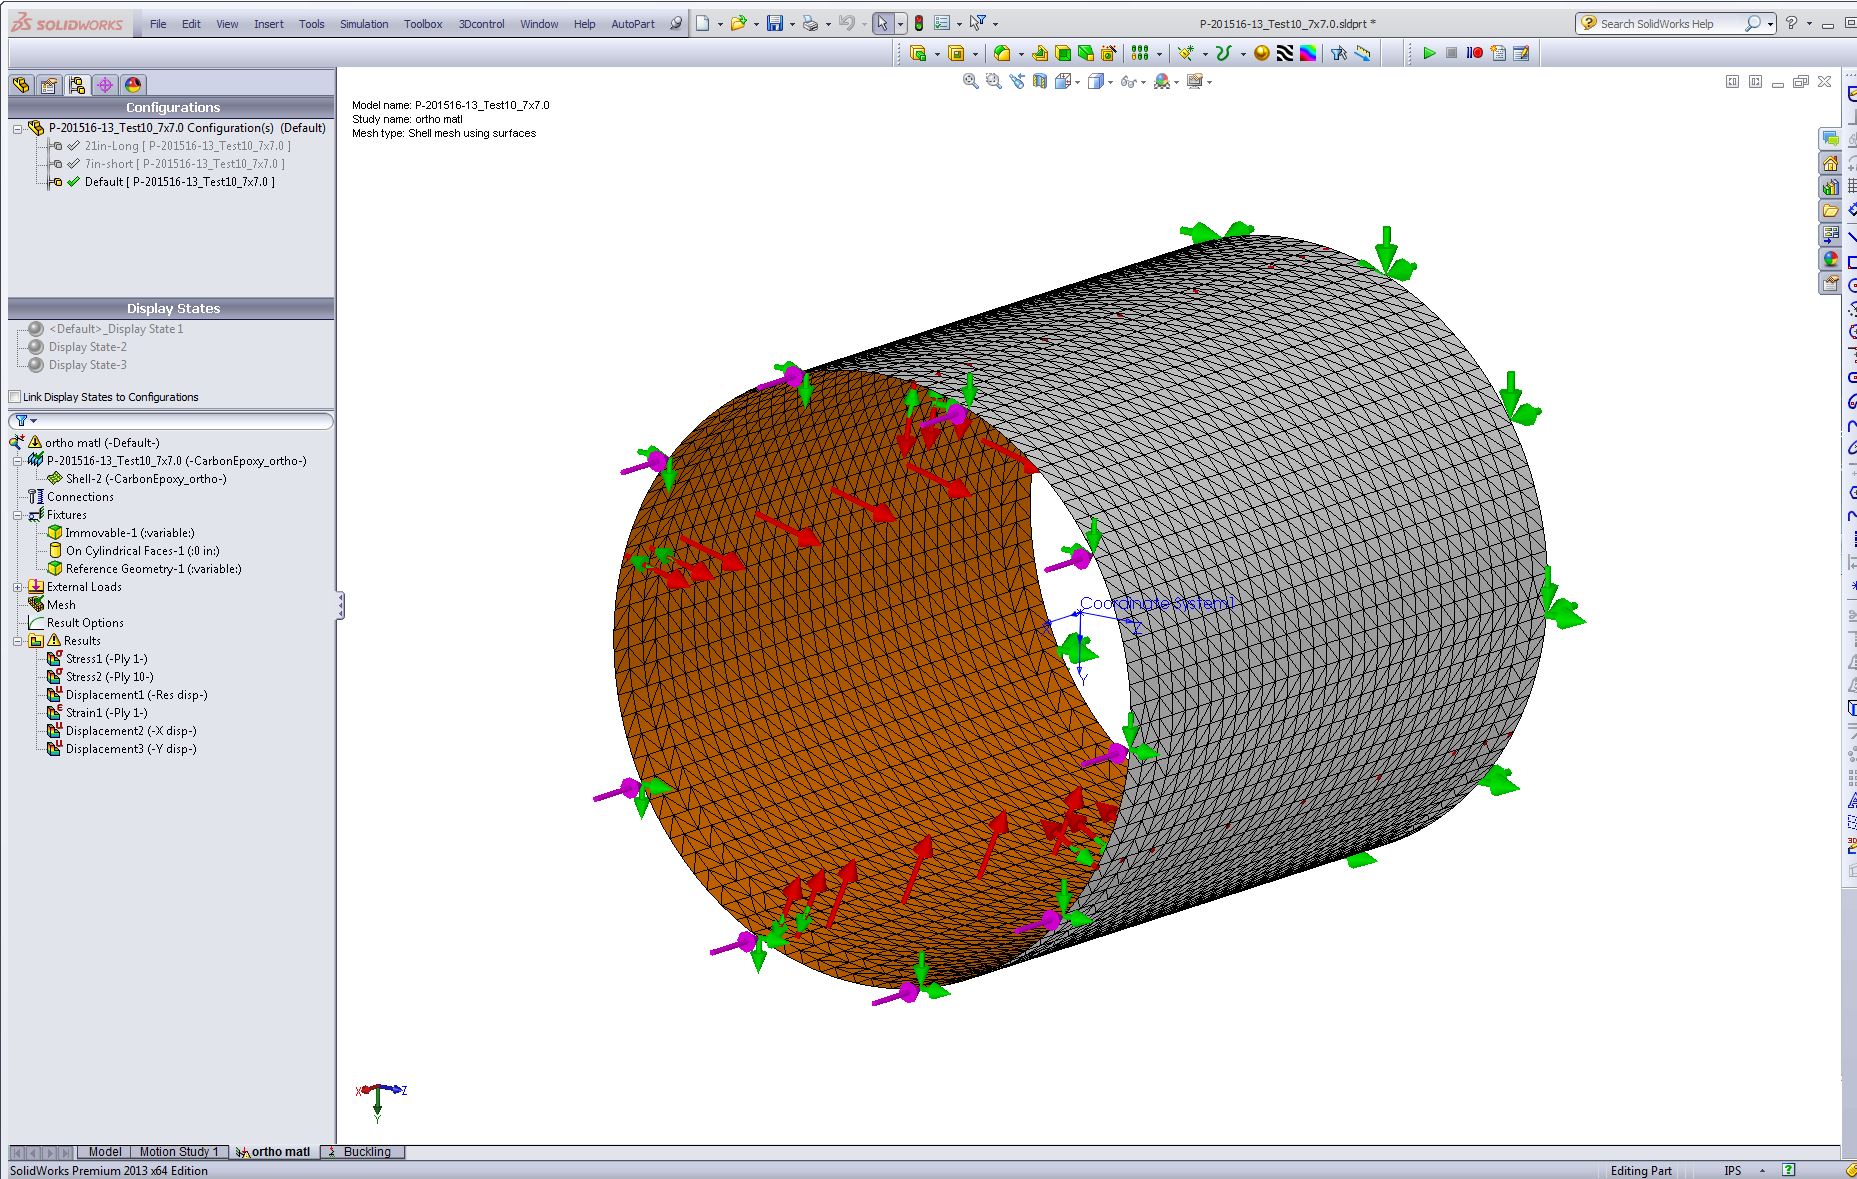Click the Rebuild traffic light icon

tap(919, 23)
